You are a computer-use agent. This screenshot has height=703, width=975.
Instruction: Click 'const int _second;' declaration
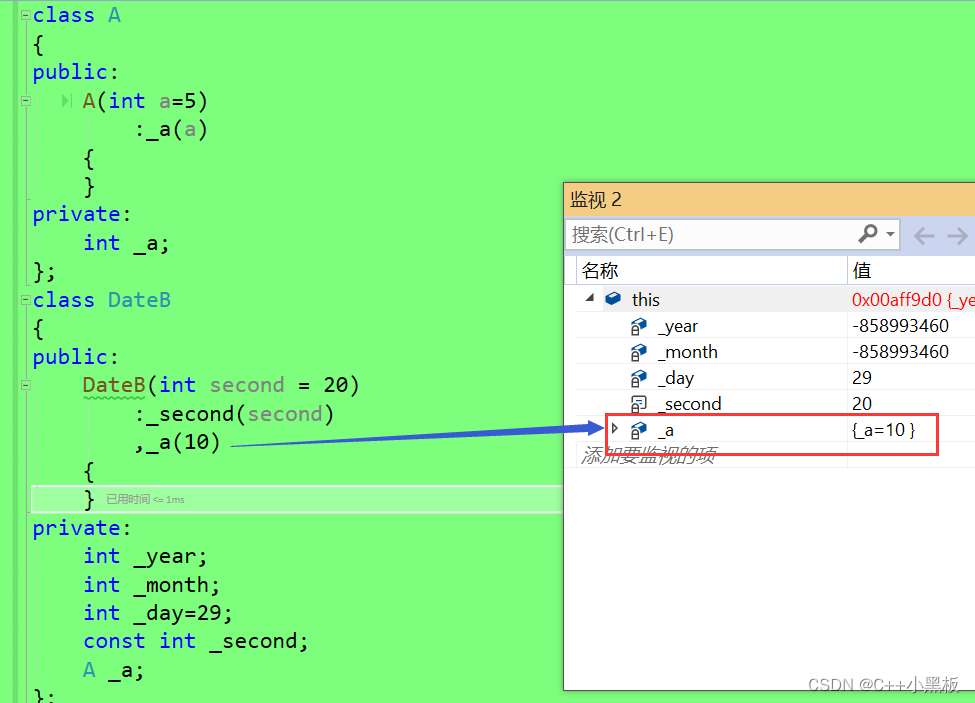click(196, 641)
